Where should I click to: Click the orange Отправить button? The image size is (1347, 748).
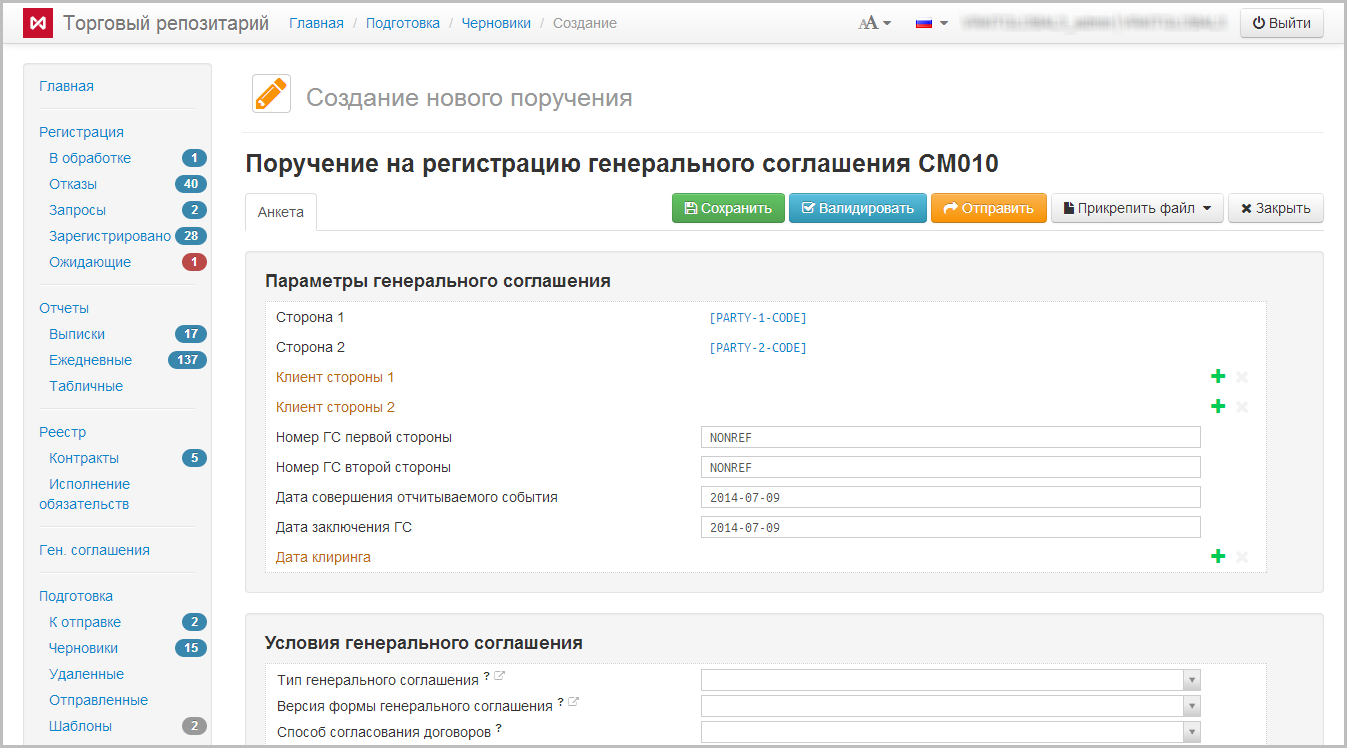pyautogui.click(x=988, y=208)
